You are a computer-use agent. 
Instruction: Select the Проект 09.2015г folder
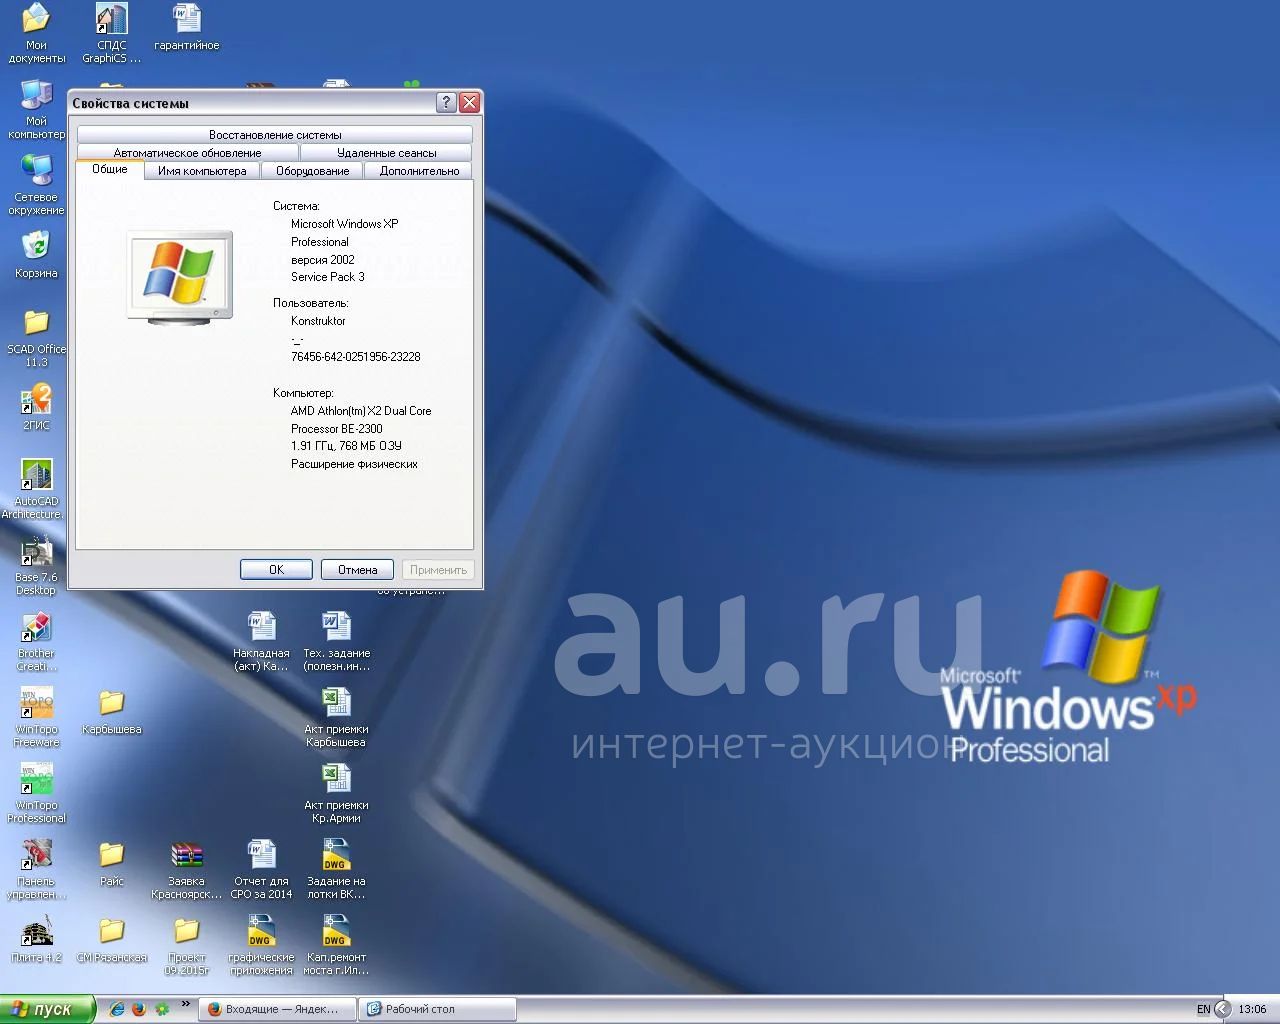186,945
